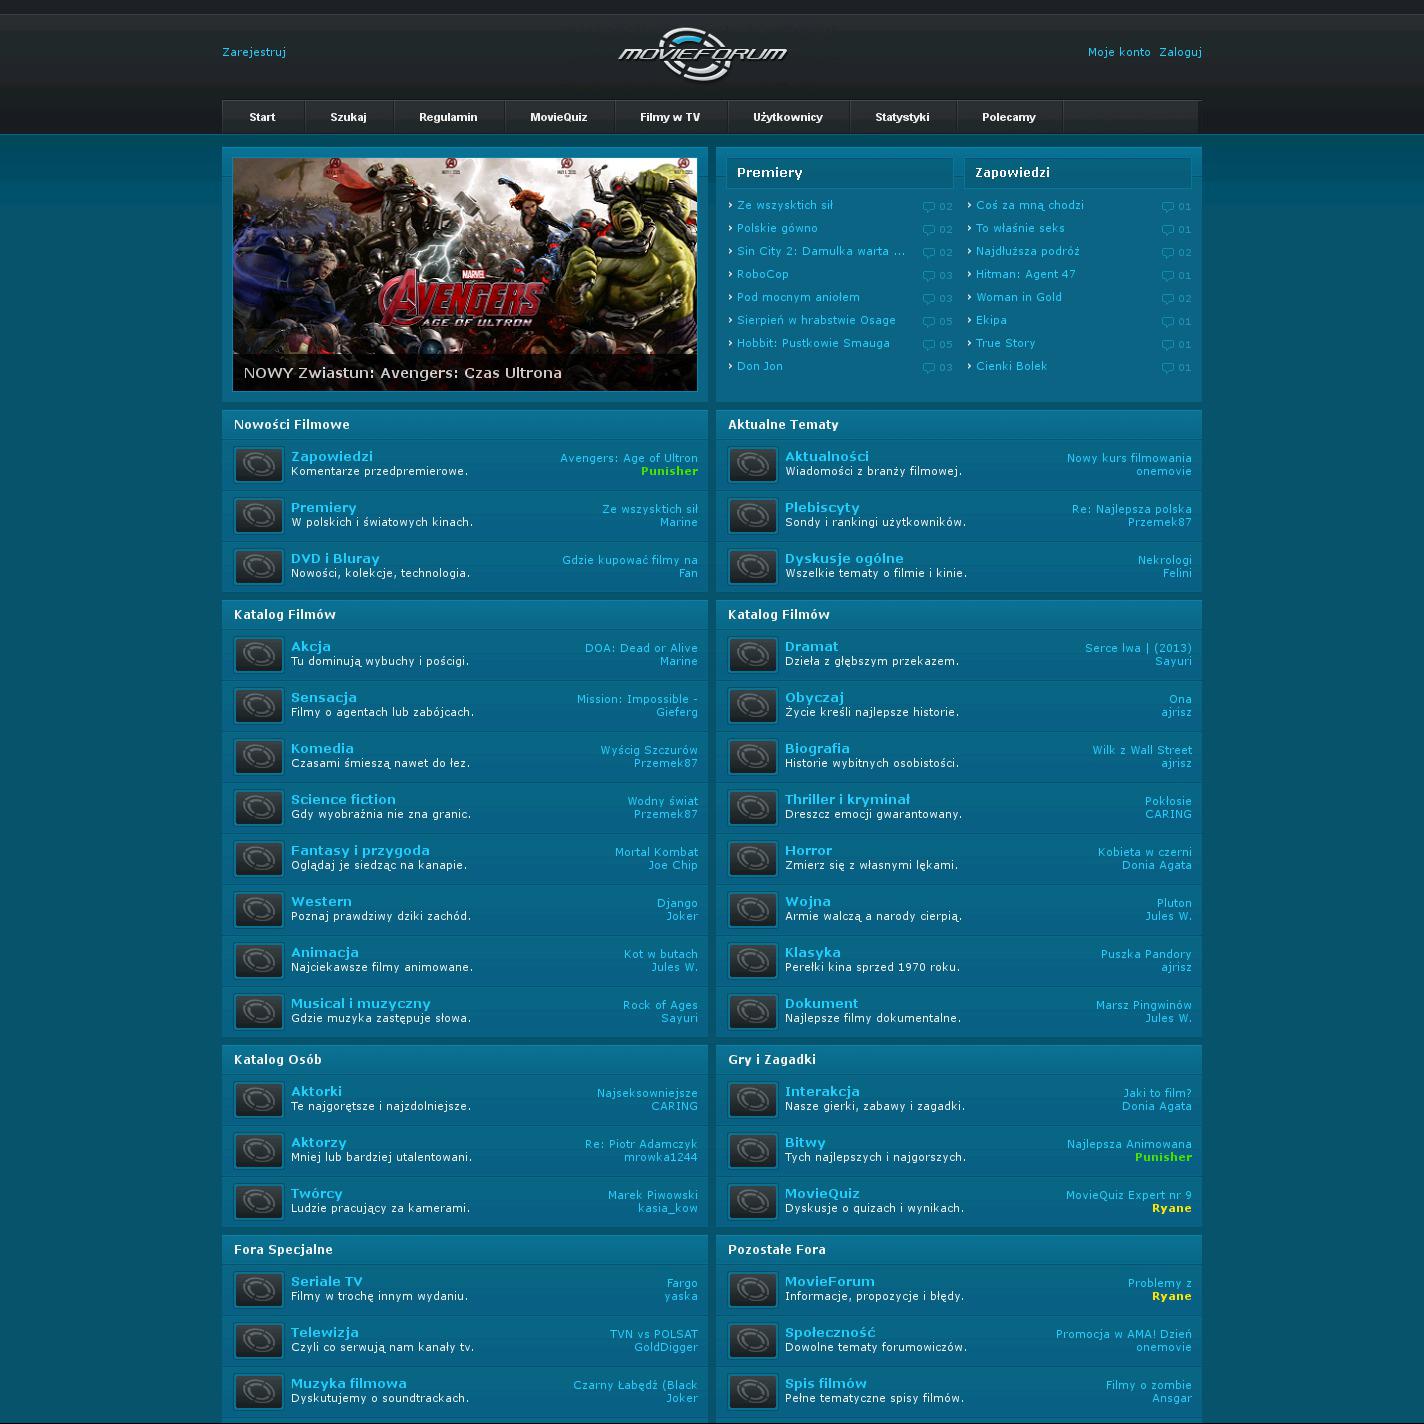The width and height of the screenshot is (1424, 1424).
Task: Click the MovieForum logo in header
Action: pyautogui.click(x=702, y=54)
